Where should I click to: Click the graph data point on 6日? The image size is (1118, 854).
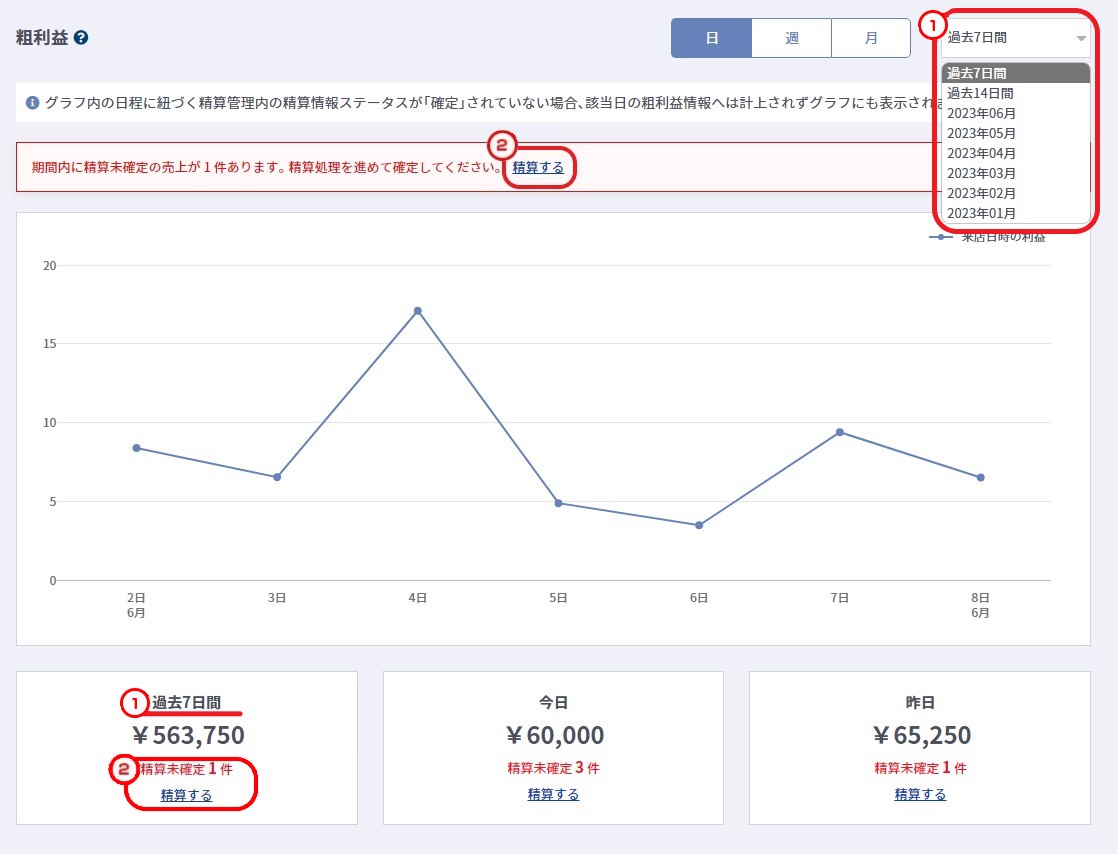699,525
